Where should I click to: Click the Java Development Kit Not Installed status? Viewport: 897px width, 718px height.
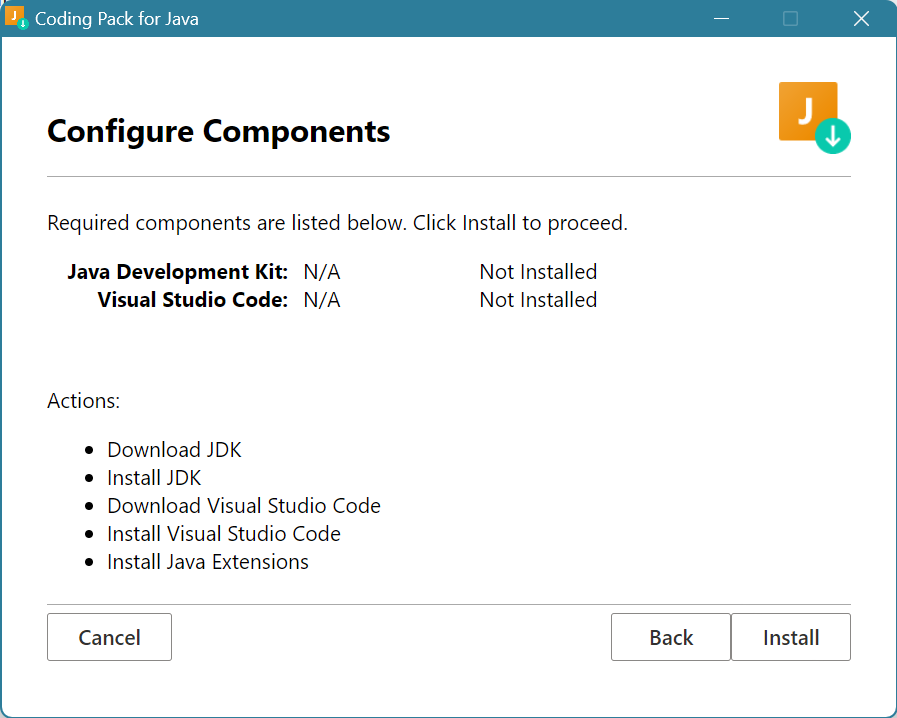coord(538,272)
